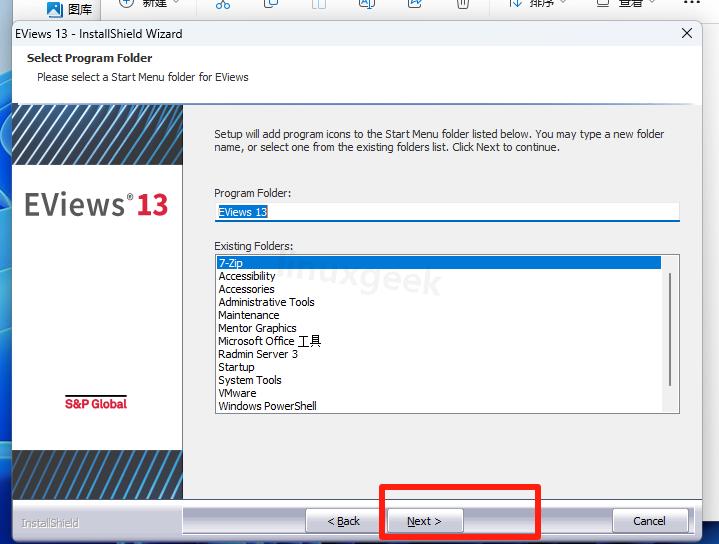This screenshot has height=544, width=719.
Task: Pick Radmin Server 3 folder
Action: click(x=258, y=354)
